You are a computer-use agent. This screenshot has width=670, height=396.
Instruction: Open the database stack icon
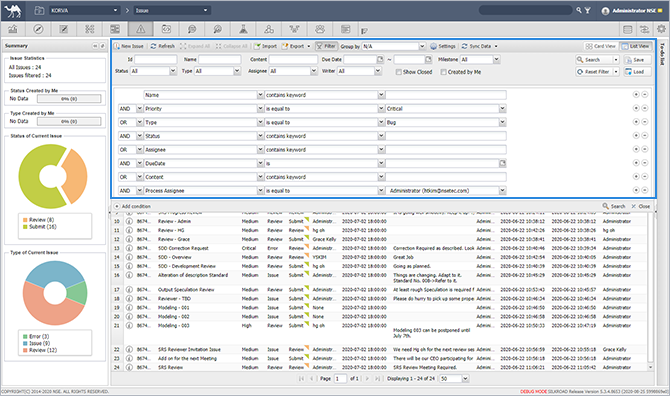(627, 29)
